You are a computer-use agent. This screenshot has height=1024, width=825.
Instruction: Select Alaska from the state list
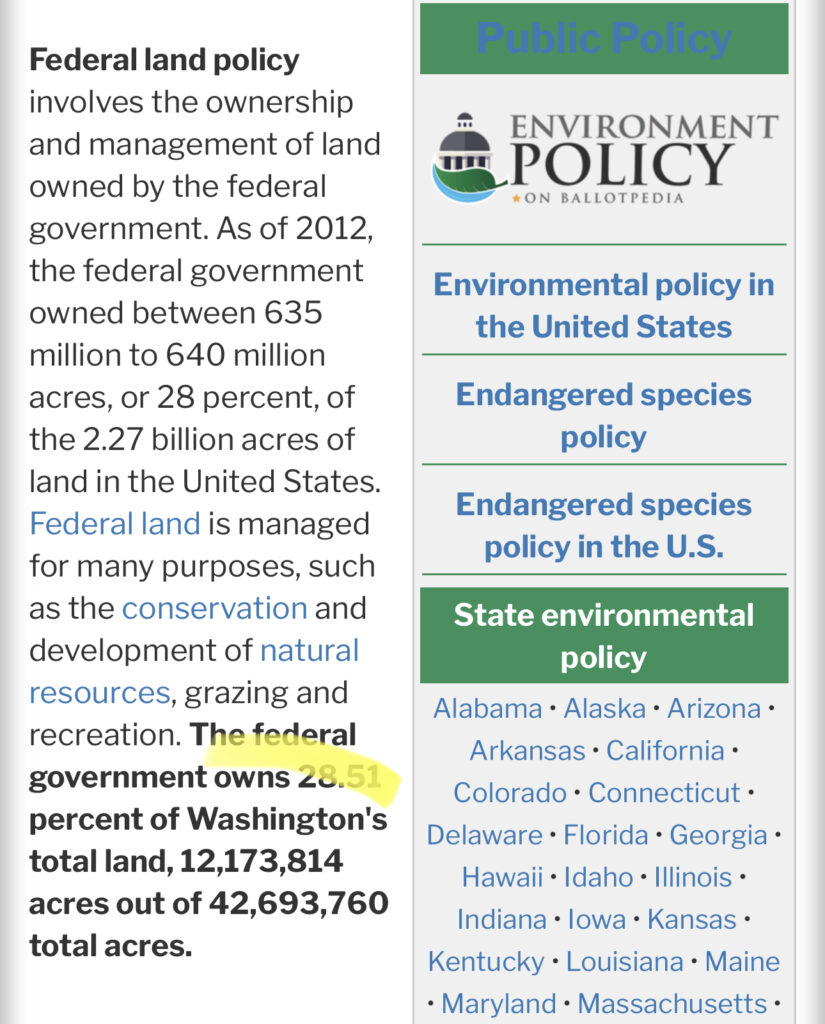(x=604, y=709)
